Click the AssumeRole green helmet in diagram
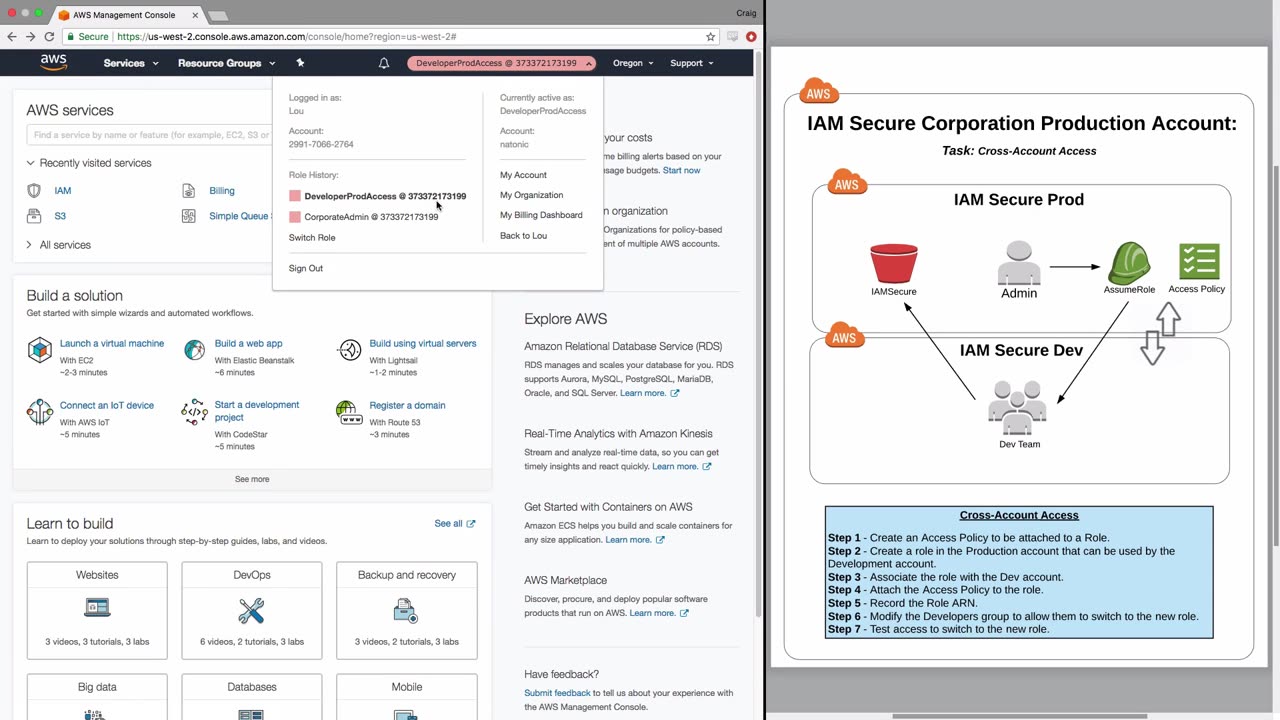The height and width of the screenshot is (720, 1280). click(1129, 262)
